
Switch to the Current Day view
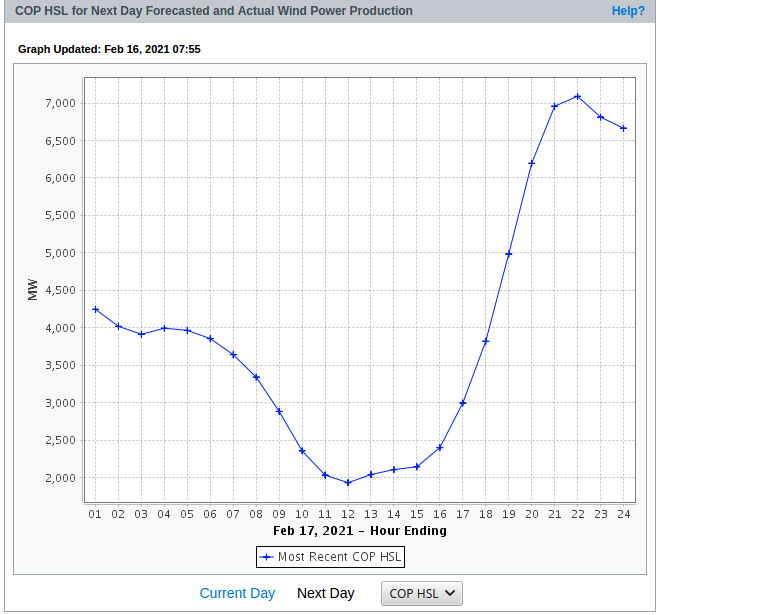pyautogui.click(x=237, y=593)
